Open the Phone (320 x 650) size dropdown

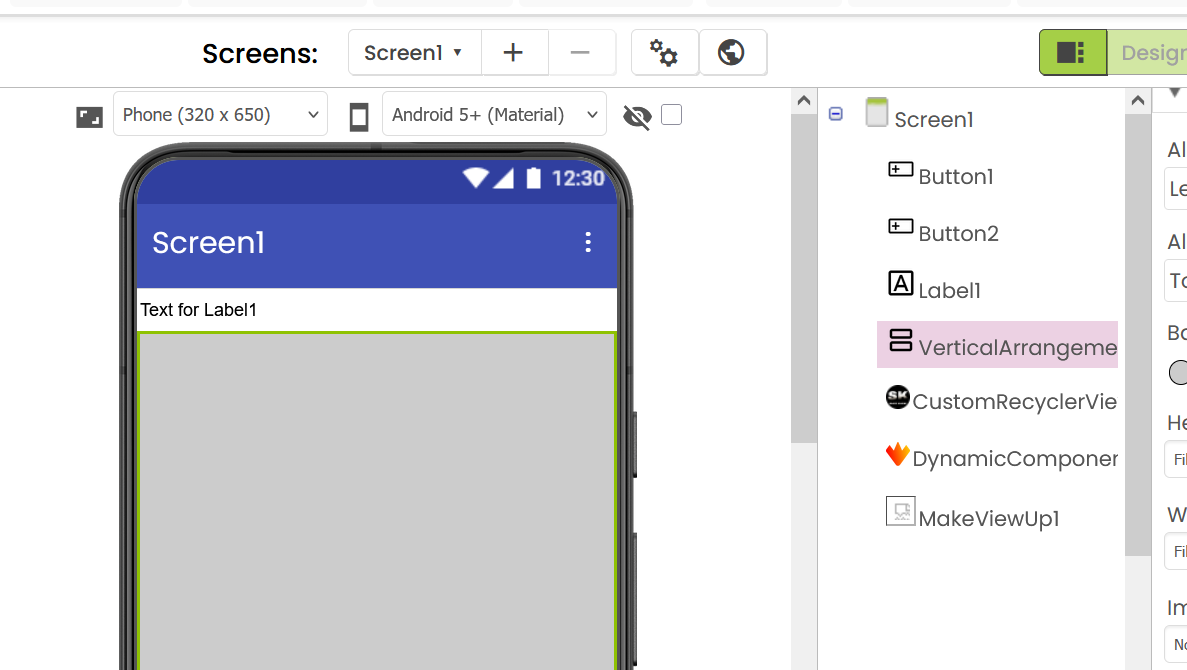click(x=220, y=114)
